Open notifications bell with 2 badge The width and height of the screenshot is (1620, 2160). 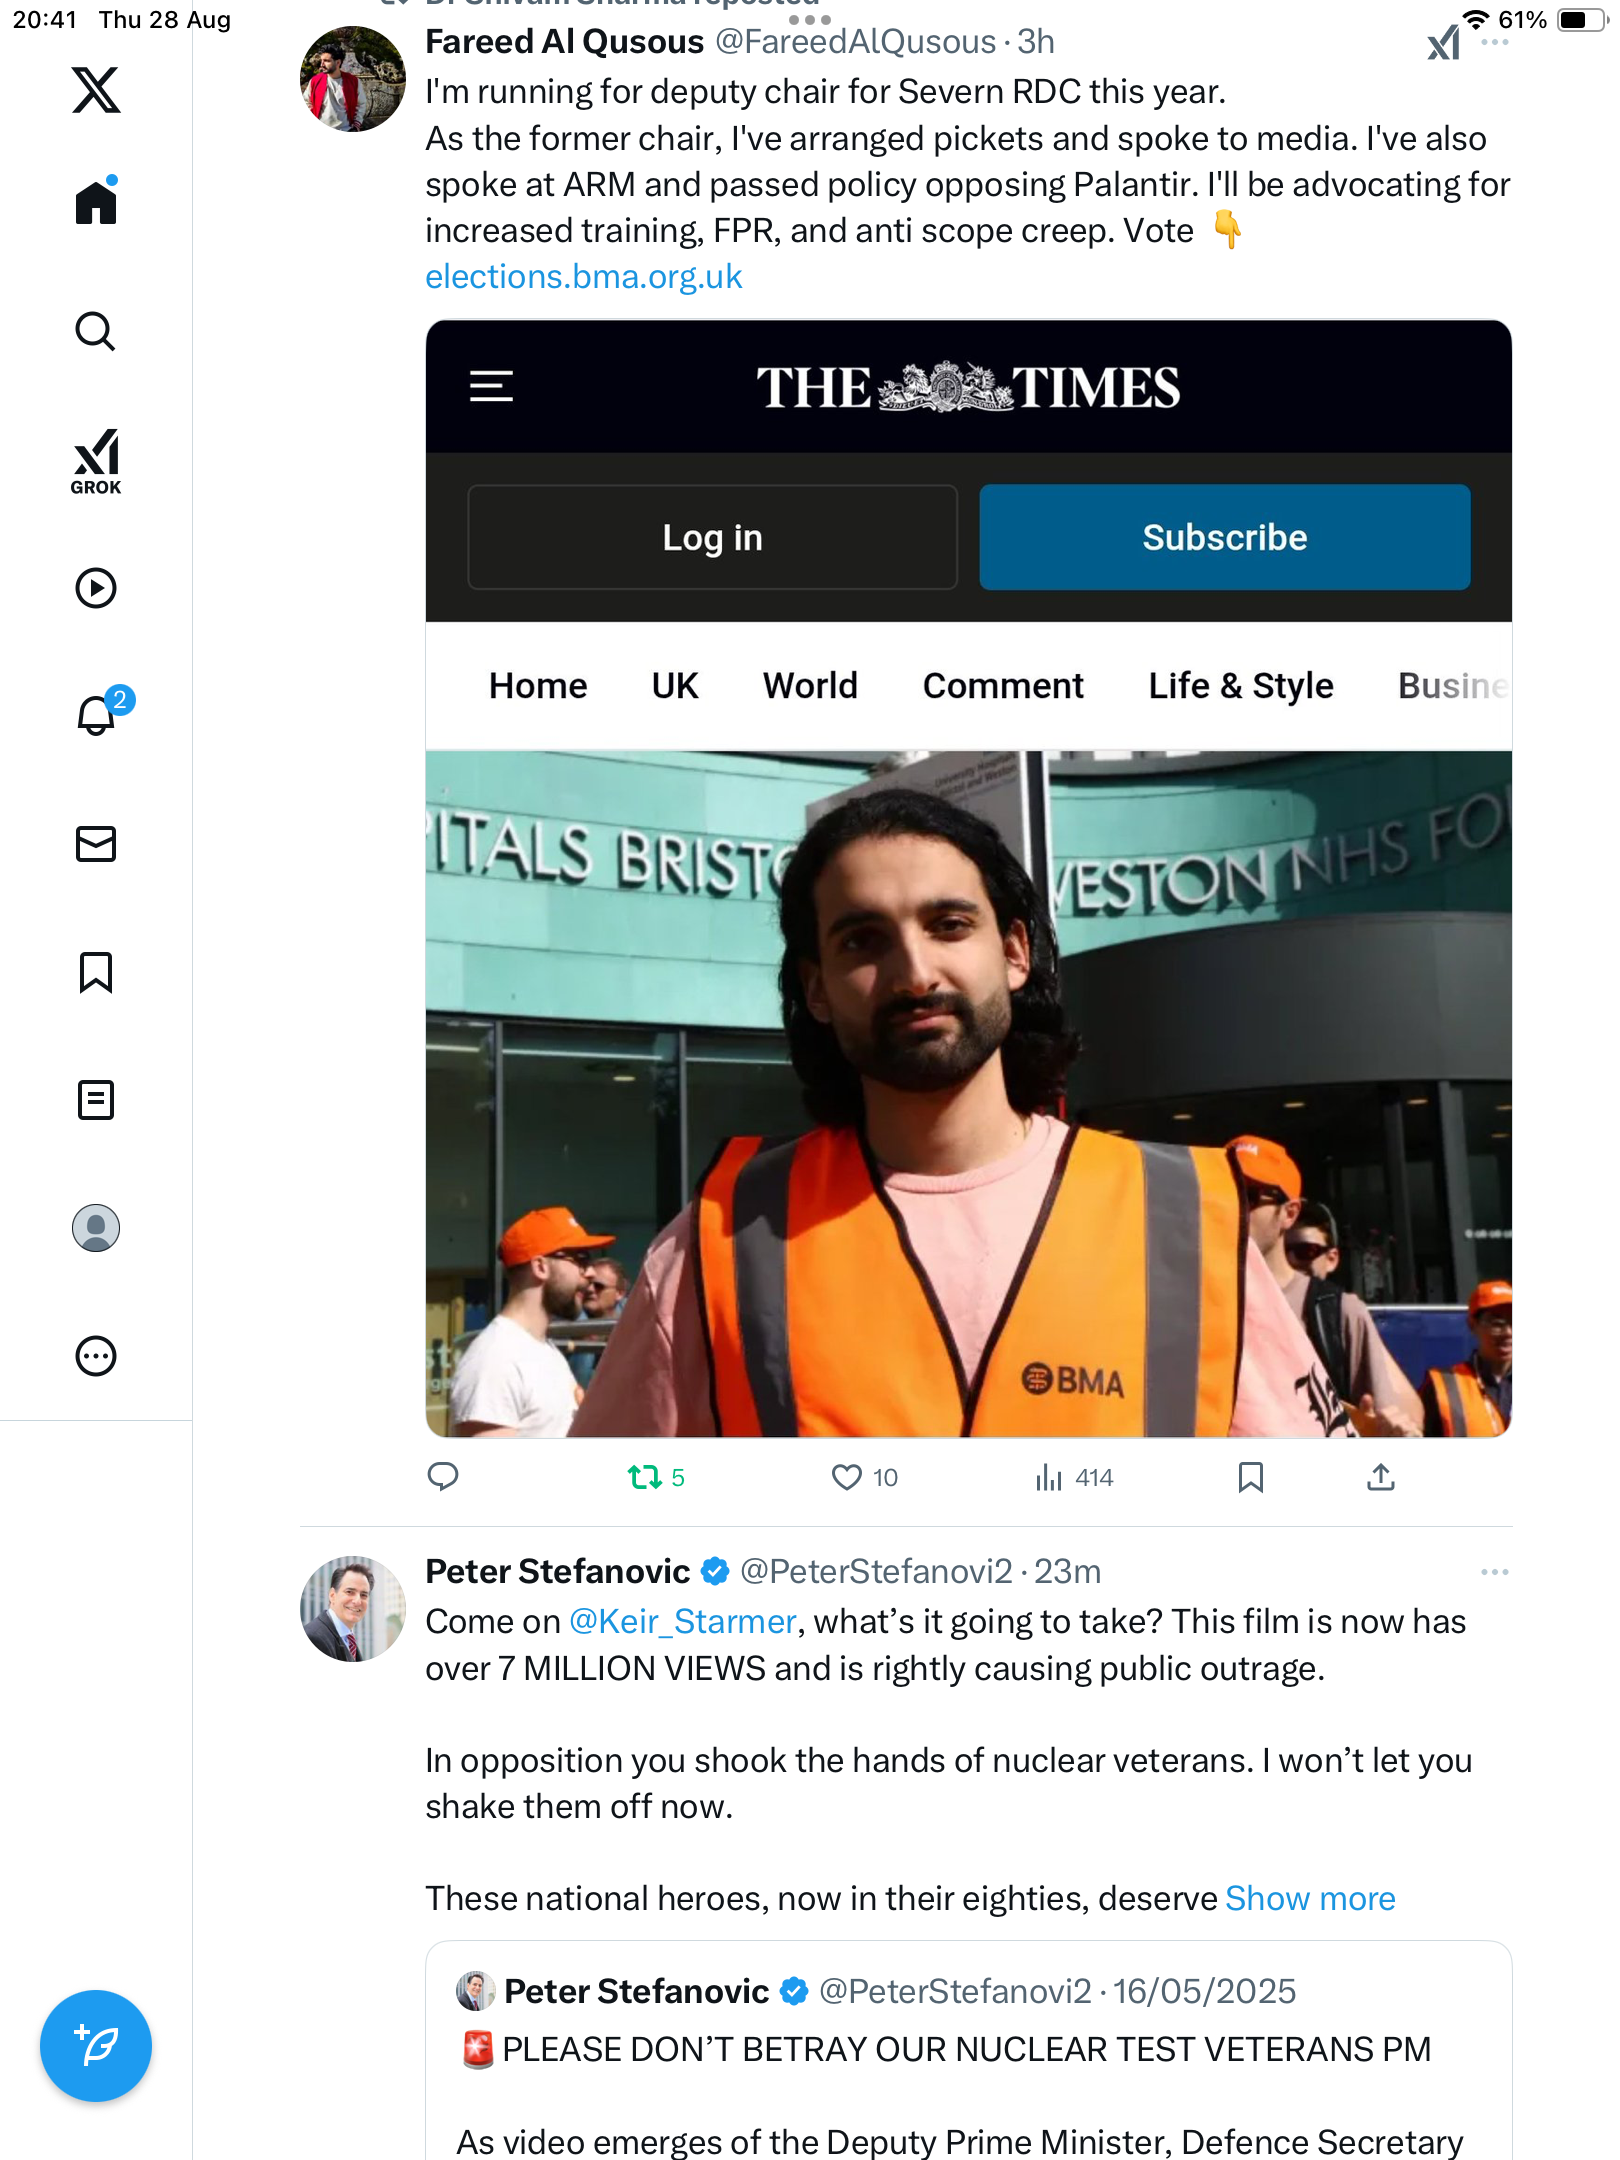click(96, 716)
